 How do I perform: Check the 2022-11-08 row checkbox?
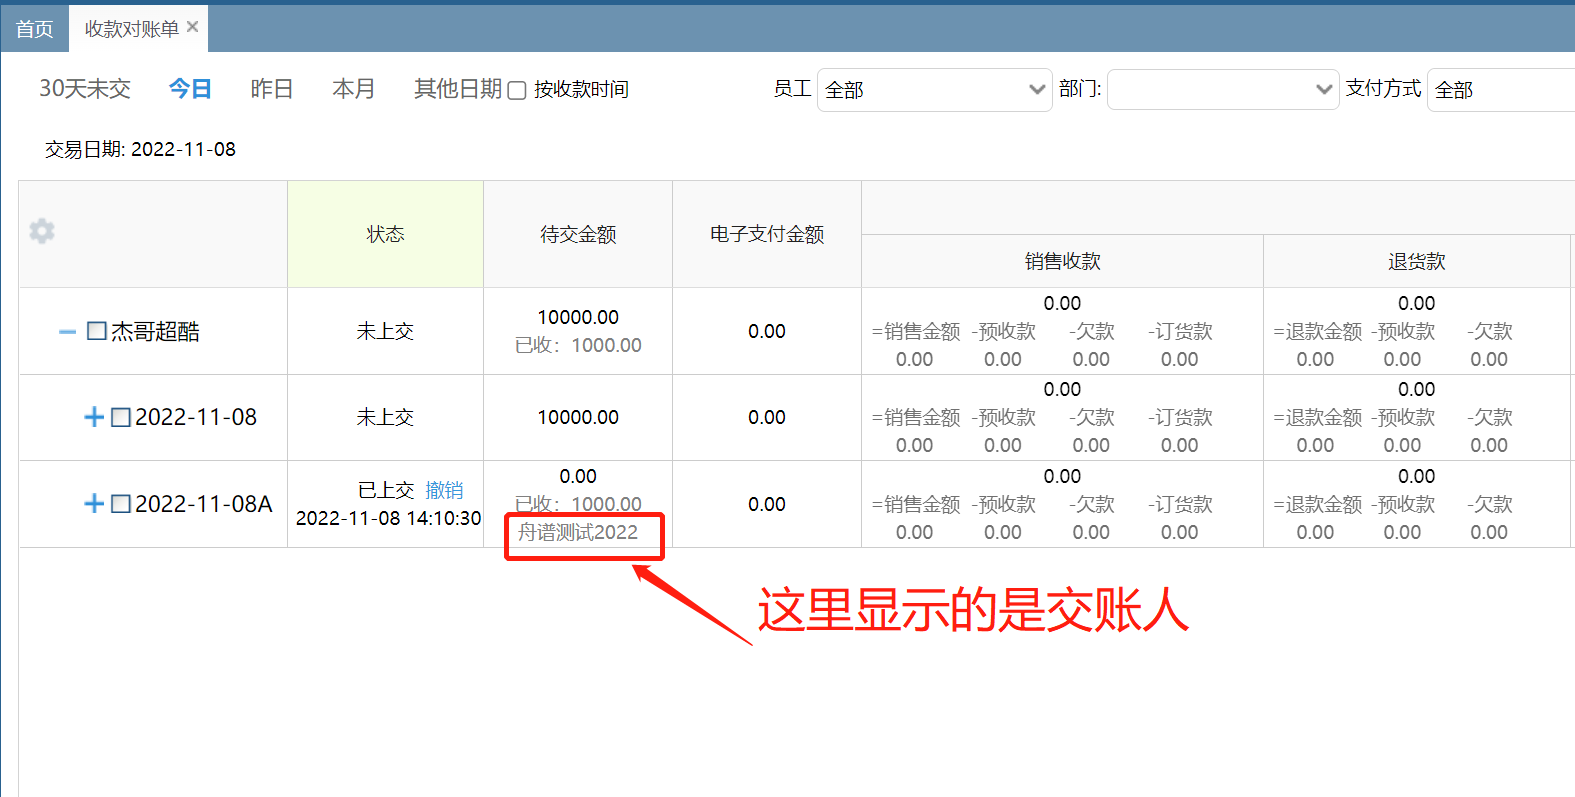point(121,417)
